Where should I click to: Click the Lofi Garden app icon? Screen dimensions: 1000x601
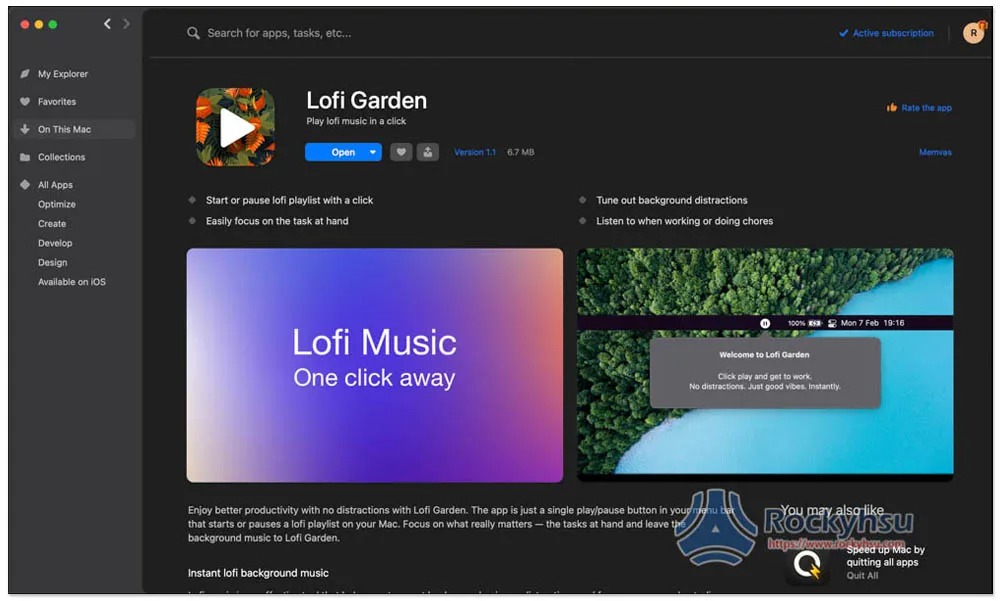[x=235, y=127]
